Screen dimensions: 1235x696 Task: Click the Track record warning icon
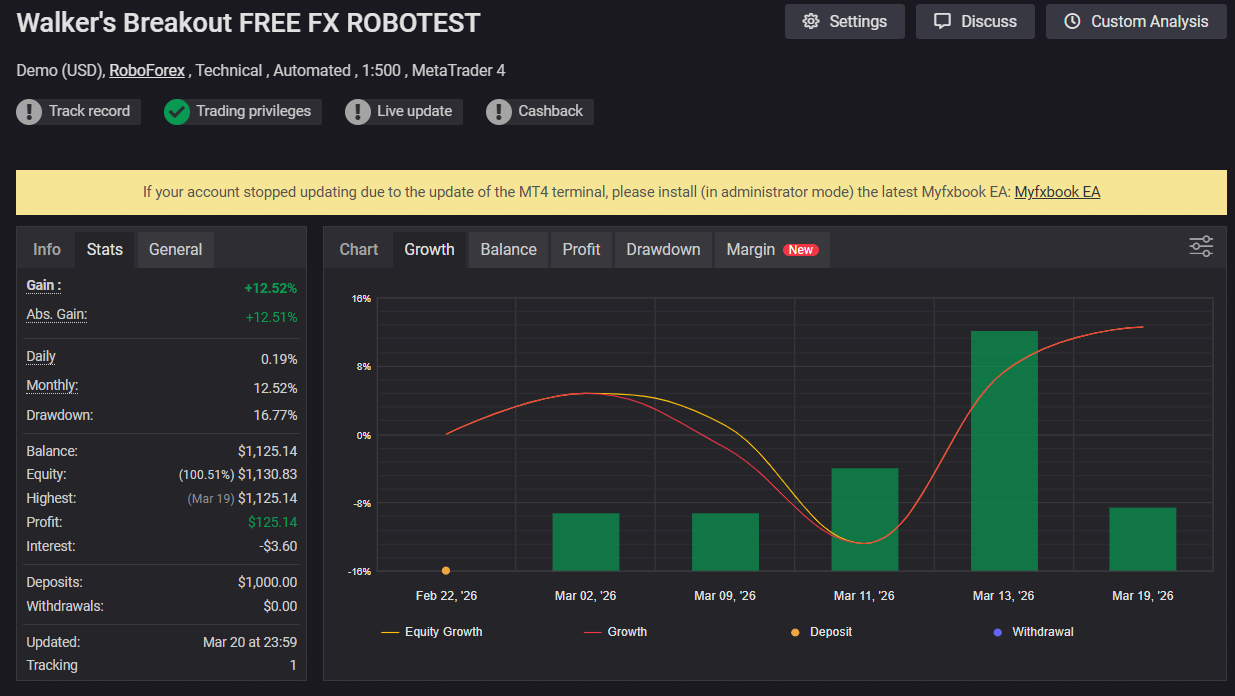(30, 112)
